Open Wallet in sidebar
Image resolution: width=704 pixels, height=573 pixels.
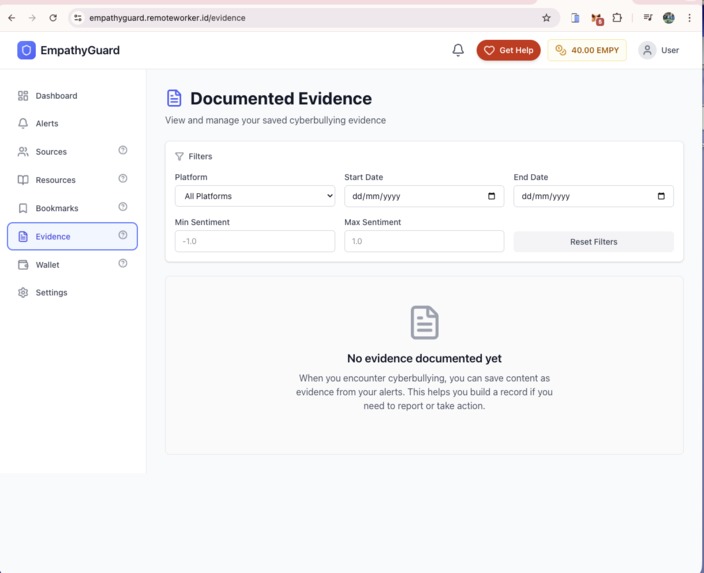click(x=72, y=264)
